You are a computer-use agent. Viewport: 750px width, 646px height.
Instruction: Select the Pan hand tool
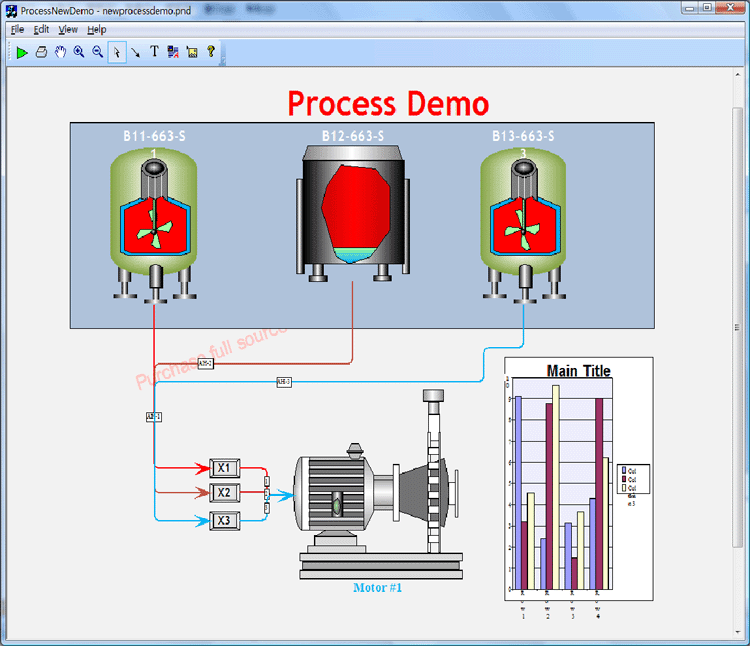coord(60,52)
